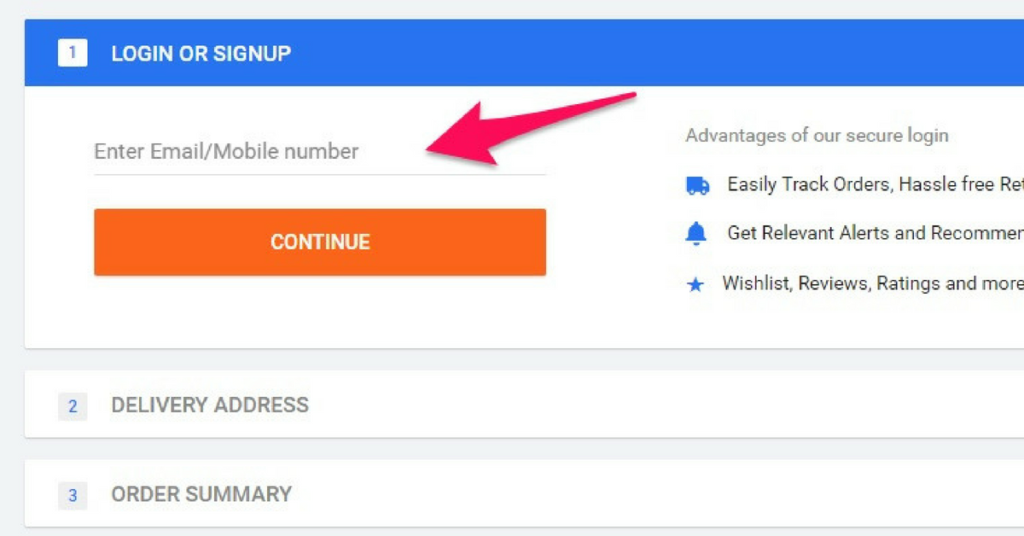The image size is (1024, 536).
Task: Focus the Enter Email/Mobile number field
Action: pos(320,151)
